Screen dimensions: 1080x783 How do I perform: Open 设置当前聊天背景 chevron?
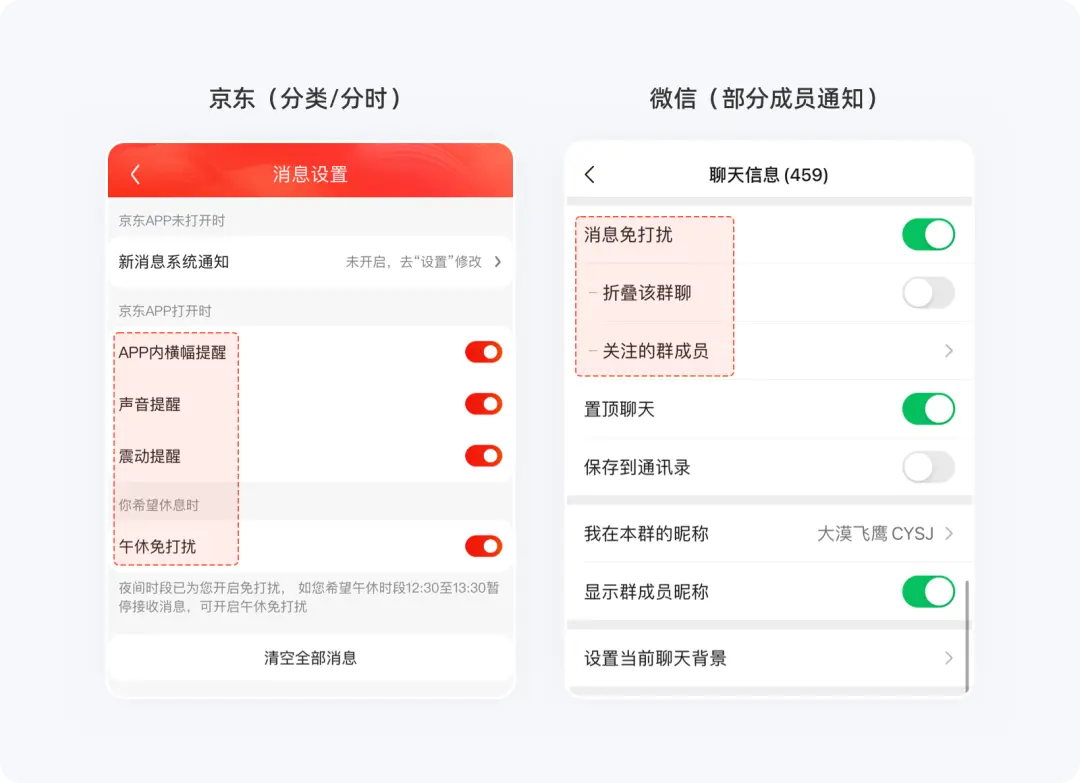point(948,658)
